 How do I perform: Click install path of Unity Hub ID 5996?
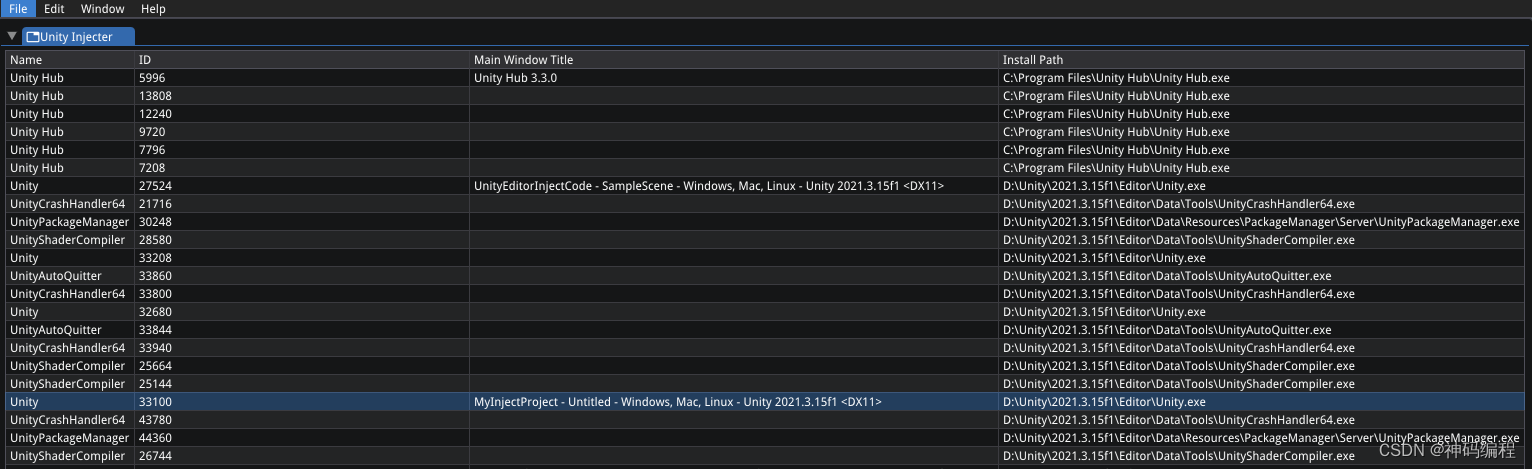1116,78
